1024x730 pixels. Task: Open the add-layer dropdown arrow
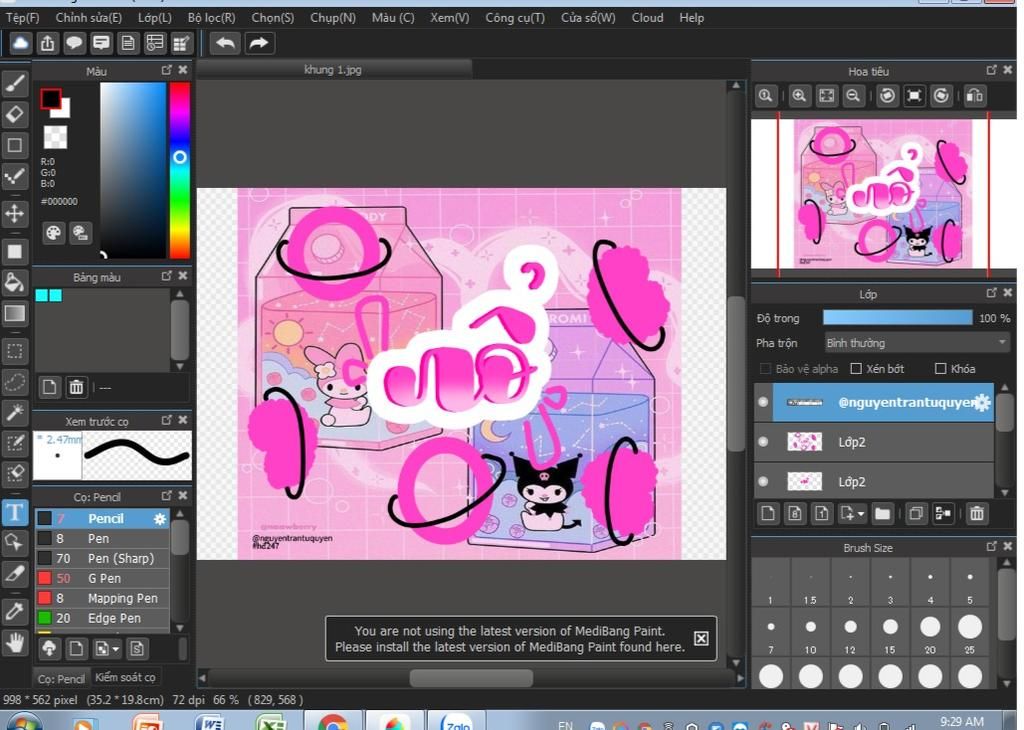[x=861, y=515]
